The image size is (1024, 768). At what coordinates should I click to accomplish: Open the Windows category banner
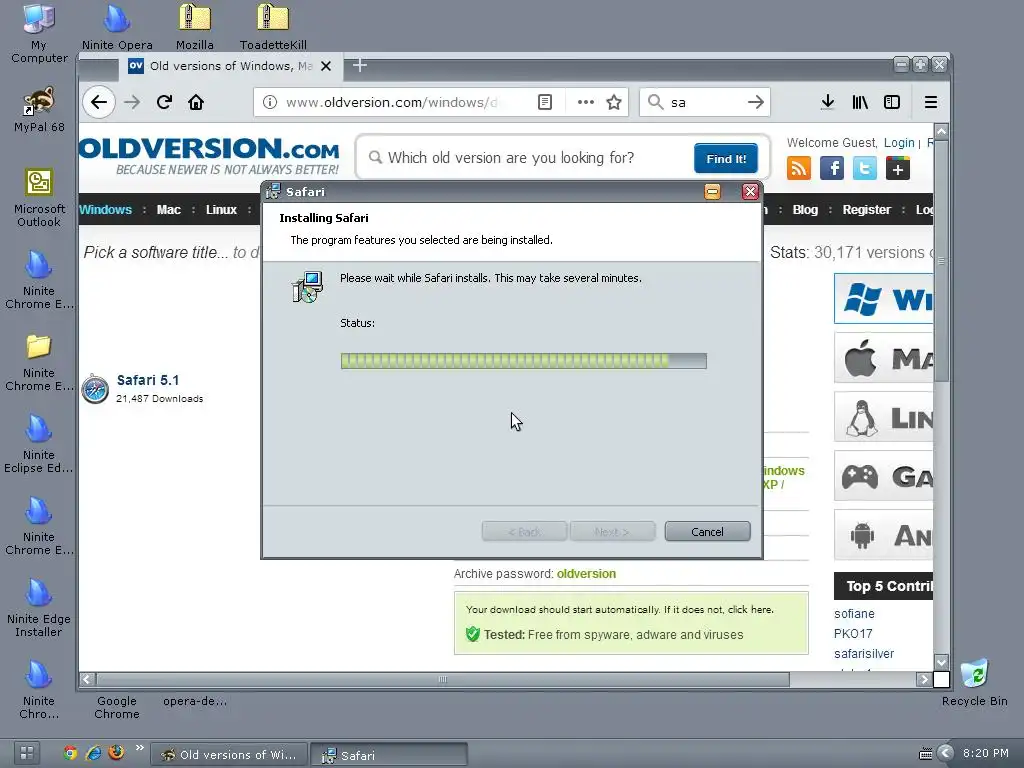(884, 299)
